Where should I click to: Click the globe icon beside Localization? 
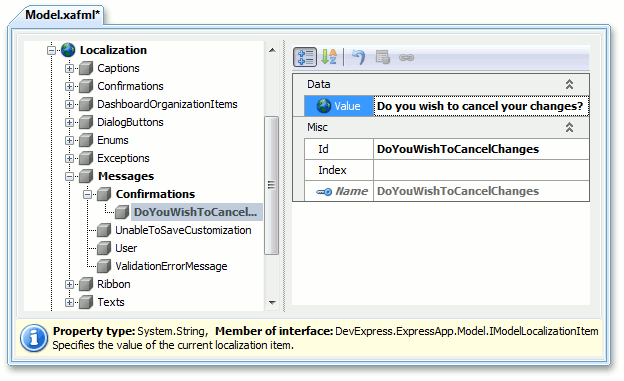(x=68, y=50)
